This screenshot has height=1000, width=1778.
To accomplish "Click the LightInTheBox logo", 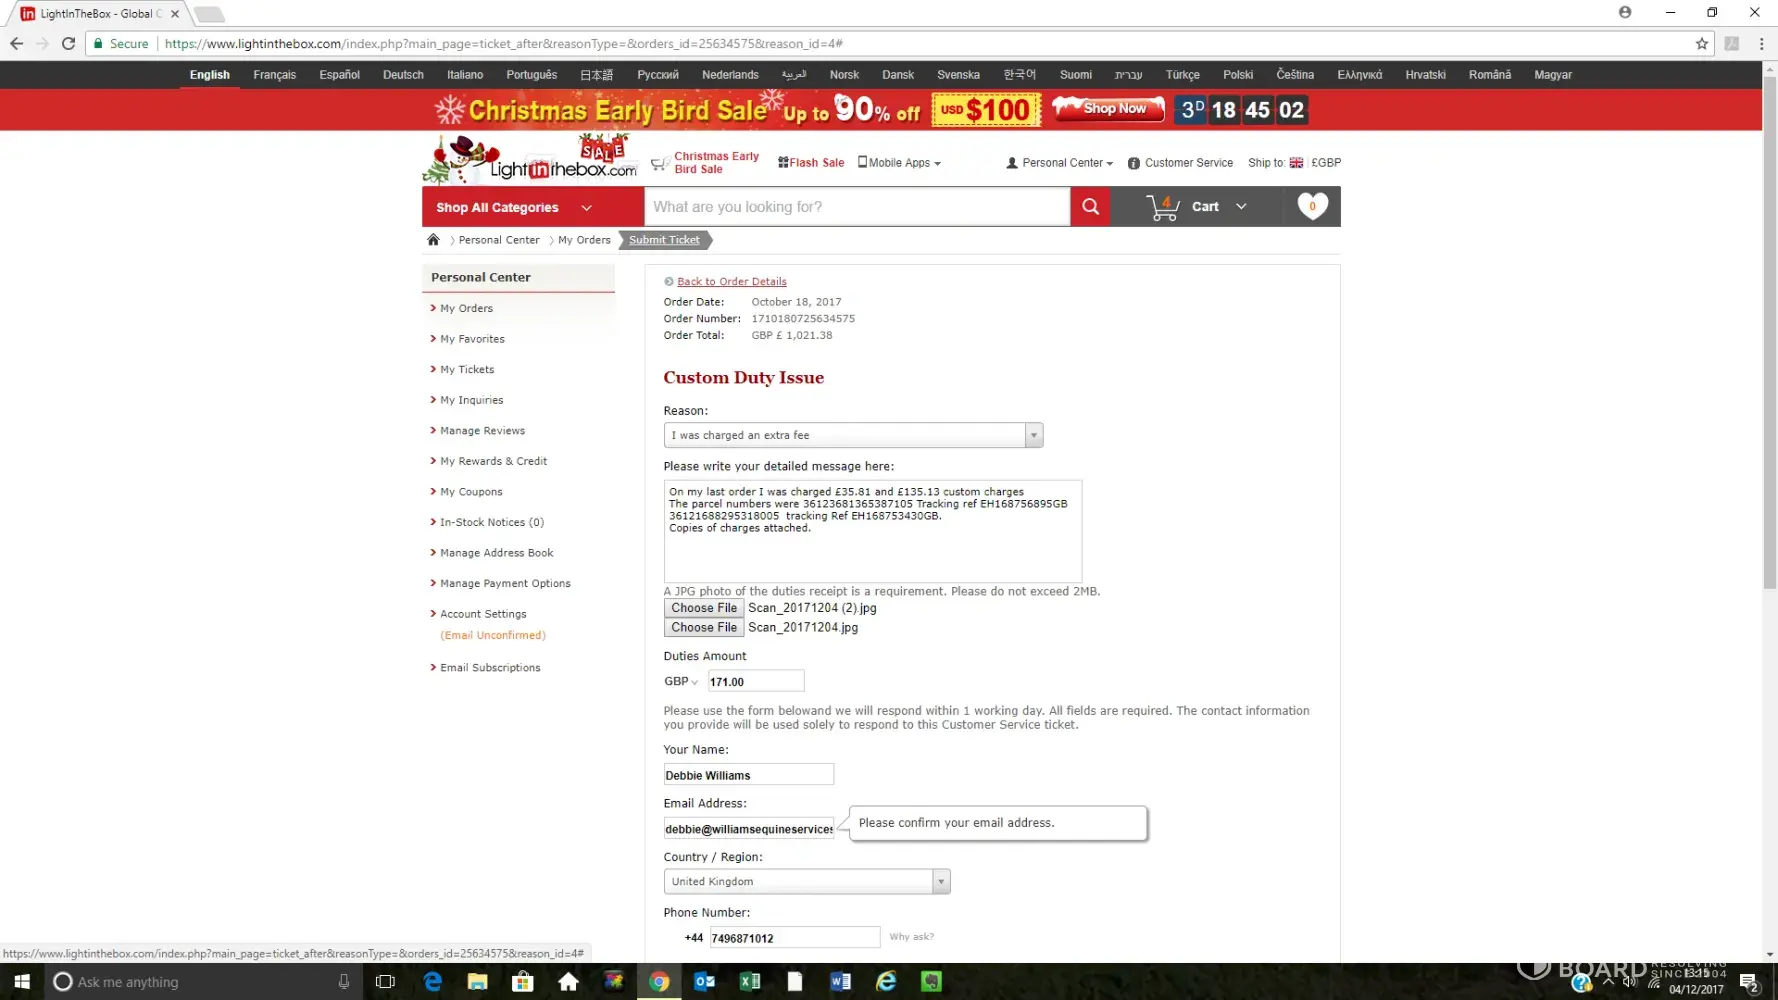I will pos(531,160).
